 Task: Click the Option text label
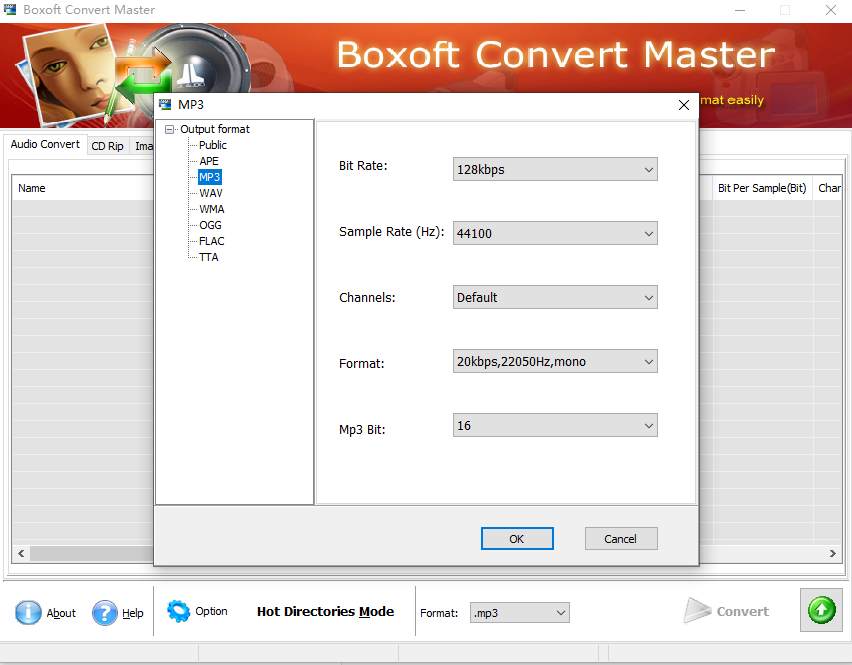pos(211,611)
